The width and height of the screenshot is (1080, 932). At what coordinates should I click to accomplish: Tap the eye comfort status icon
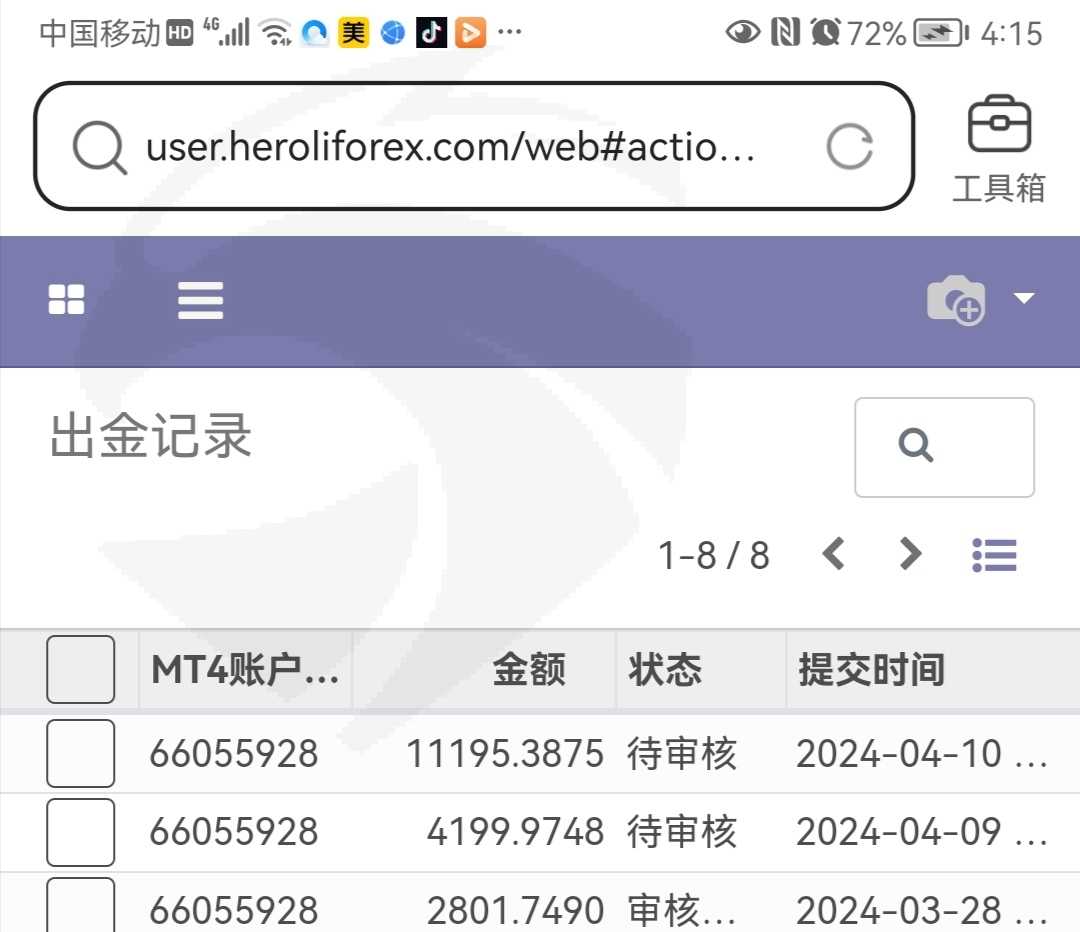click(x=742, y=32)
